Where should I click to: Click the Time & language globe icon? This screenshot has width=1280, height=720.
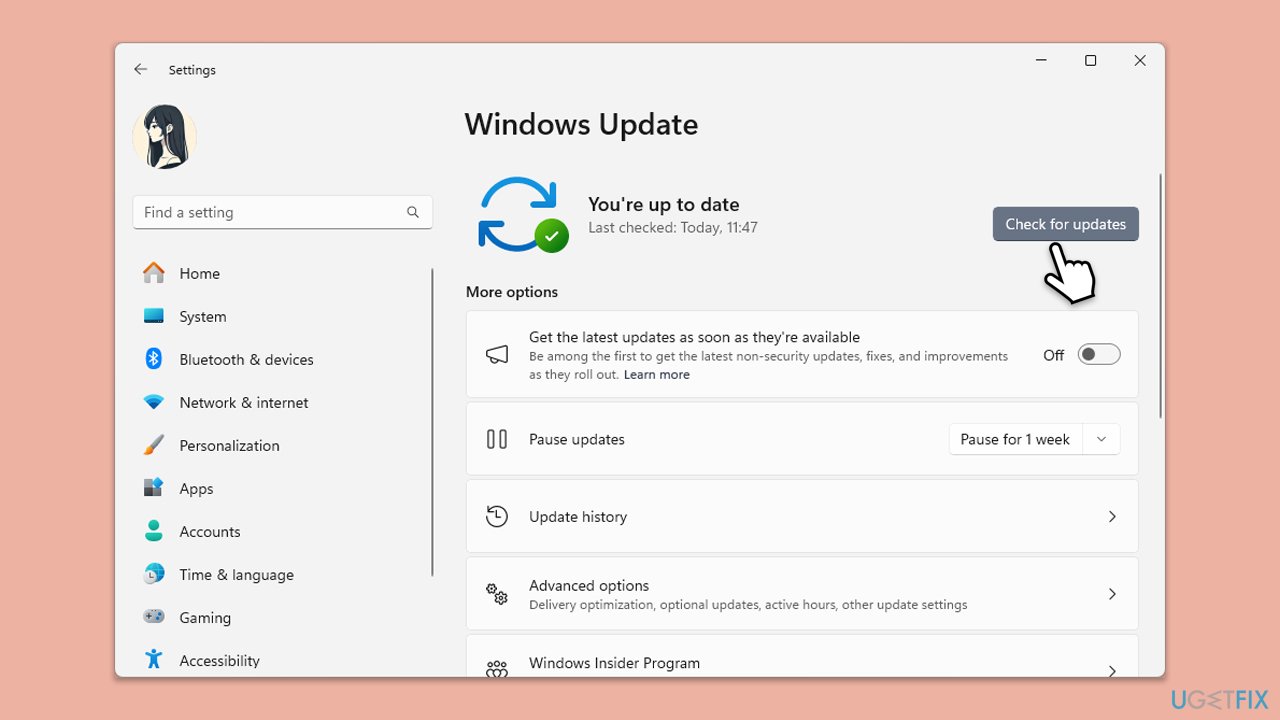click(x=154, y=574)
